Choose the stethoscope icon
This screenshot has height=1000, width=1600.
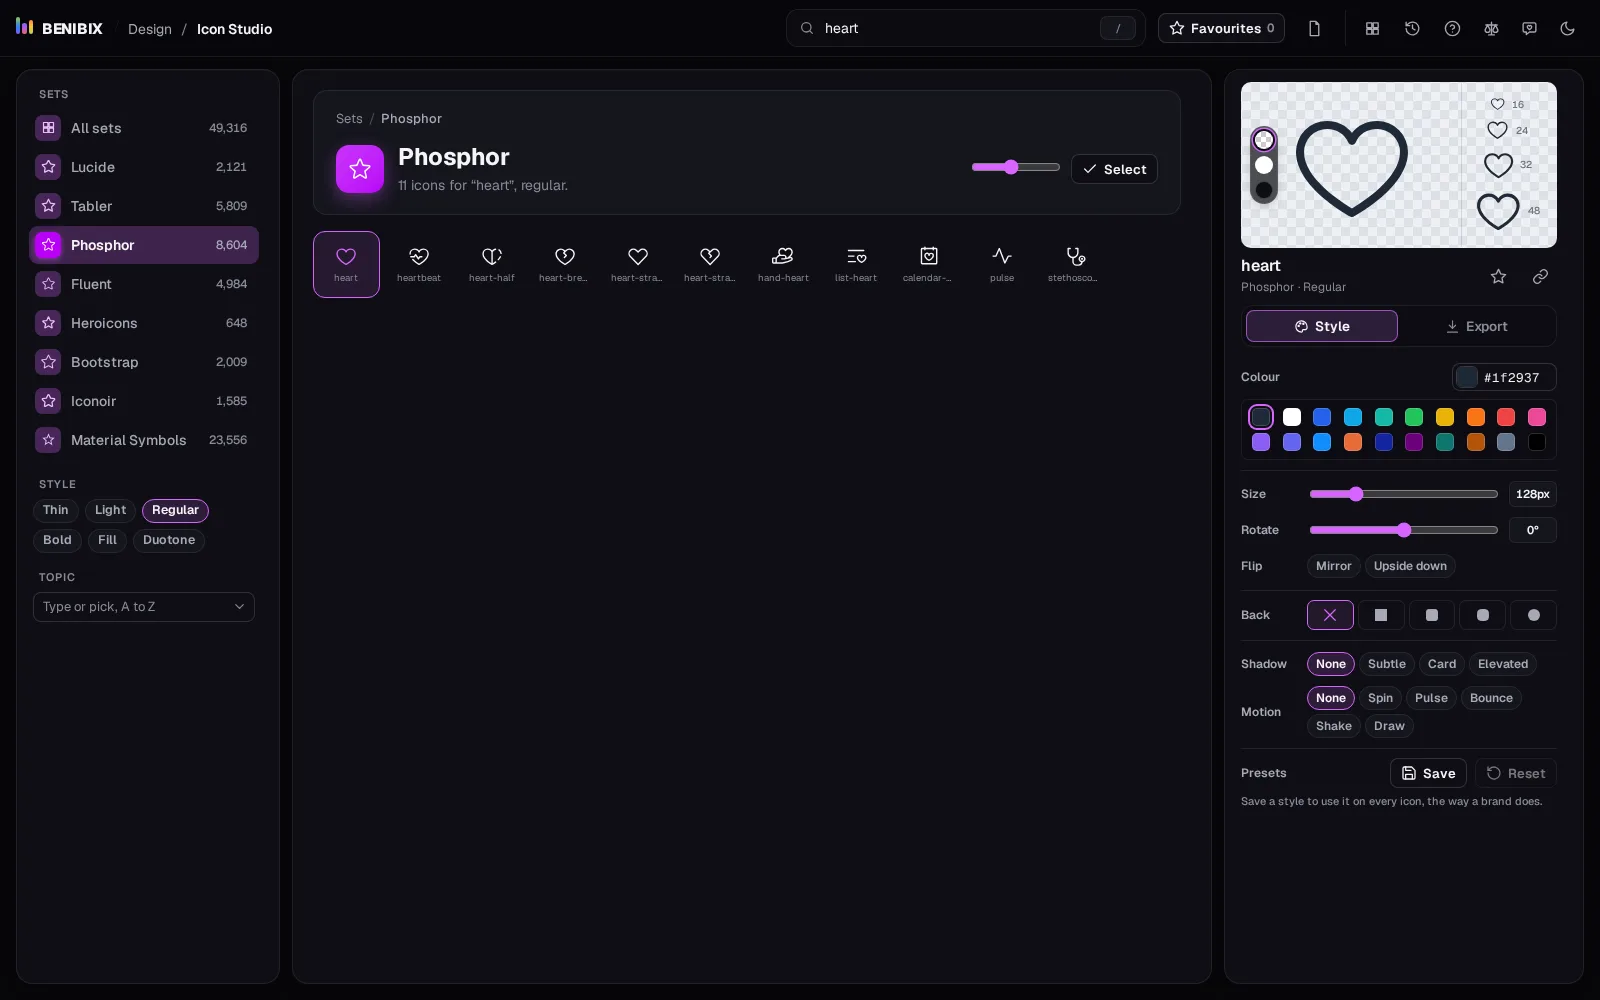coord(1074,264)
